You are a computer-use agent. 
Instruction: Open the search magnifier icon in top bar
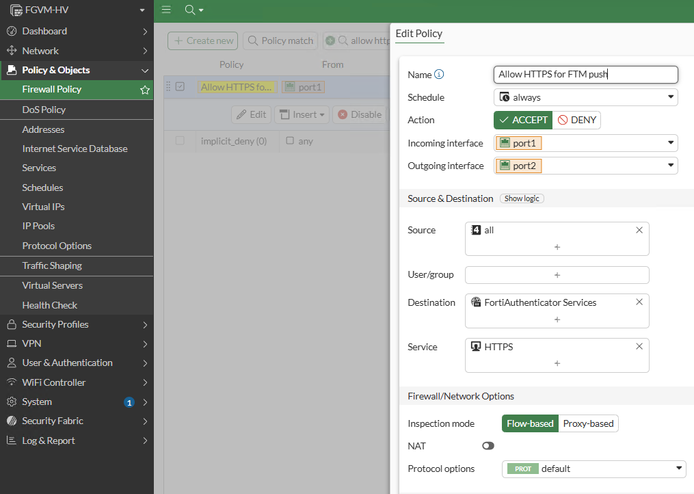coord(189,9)
